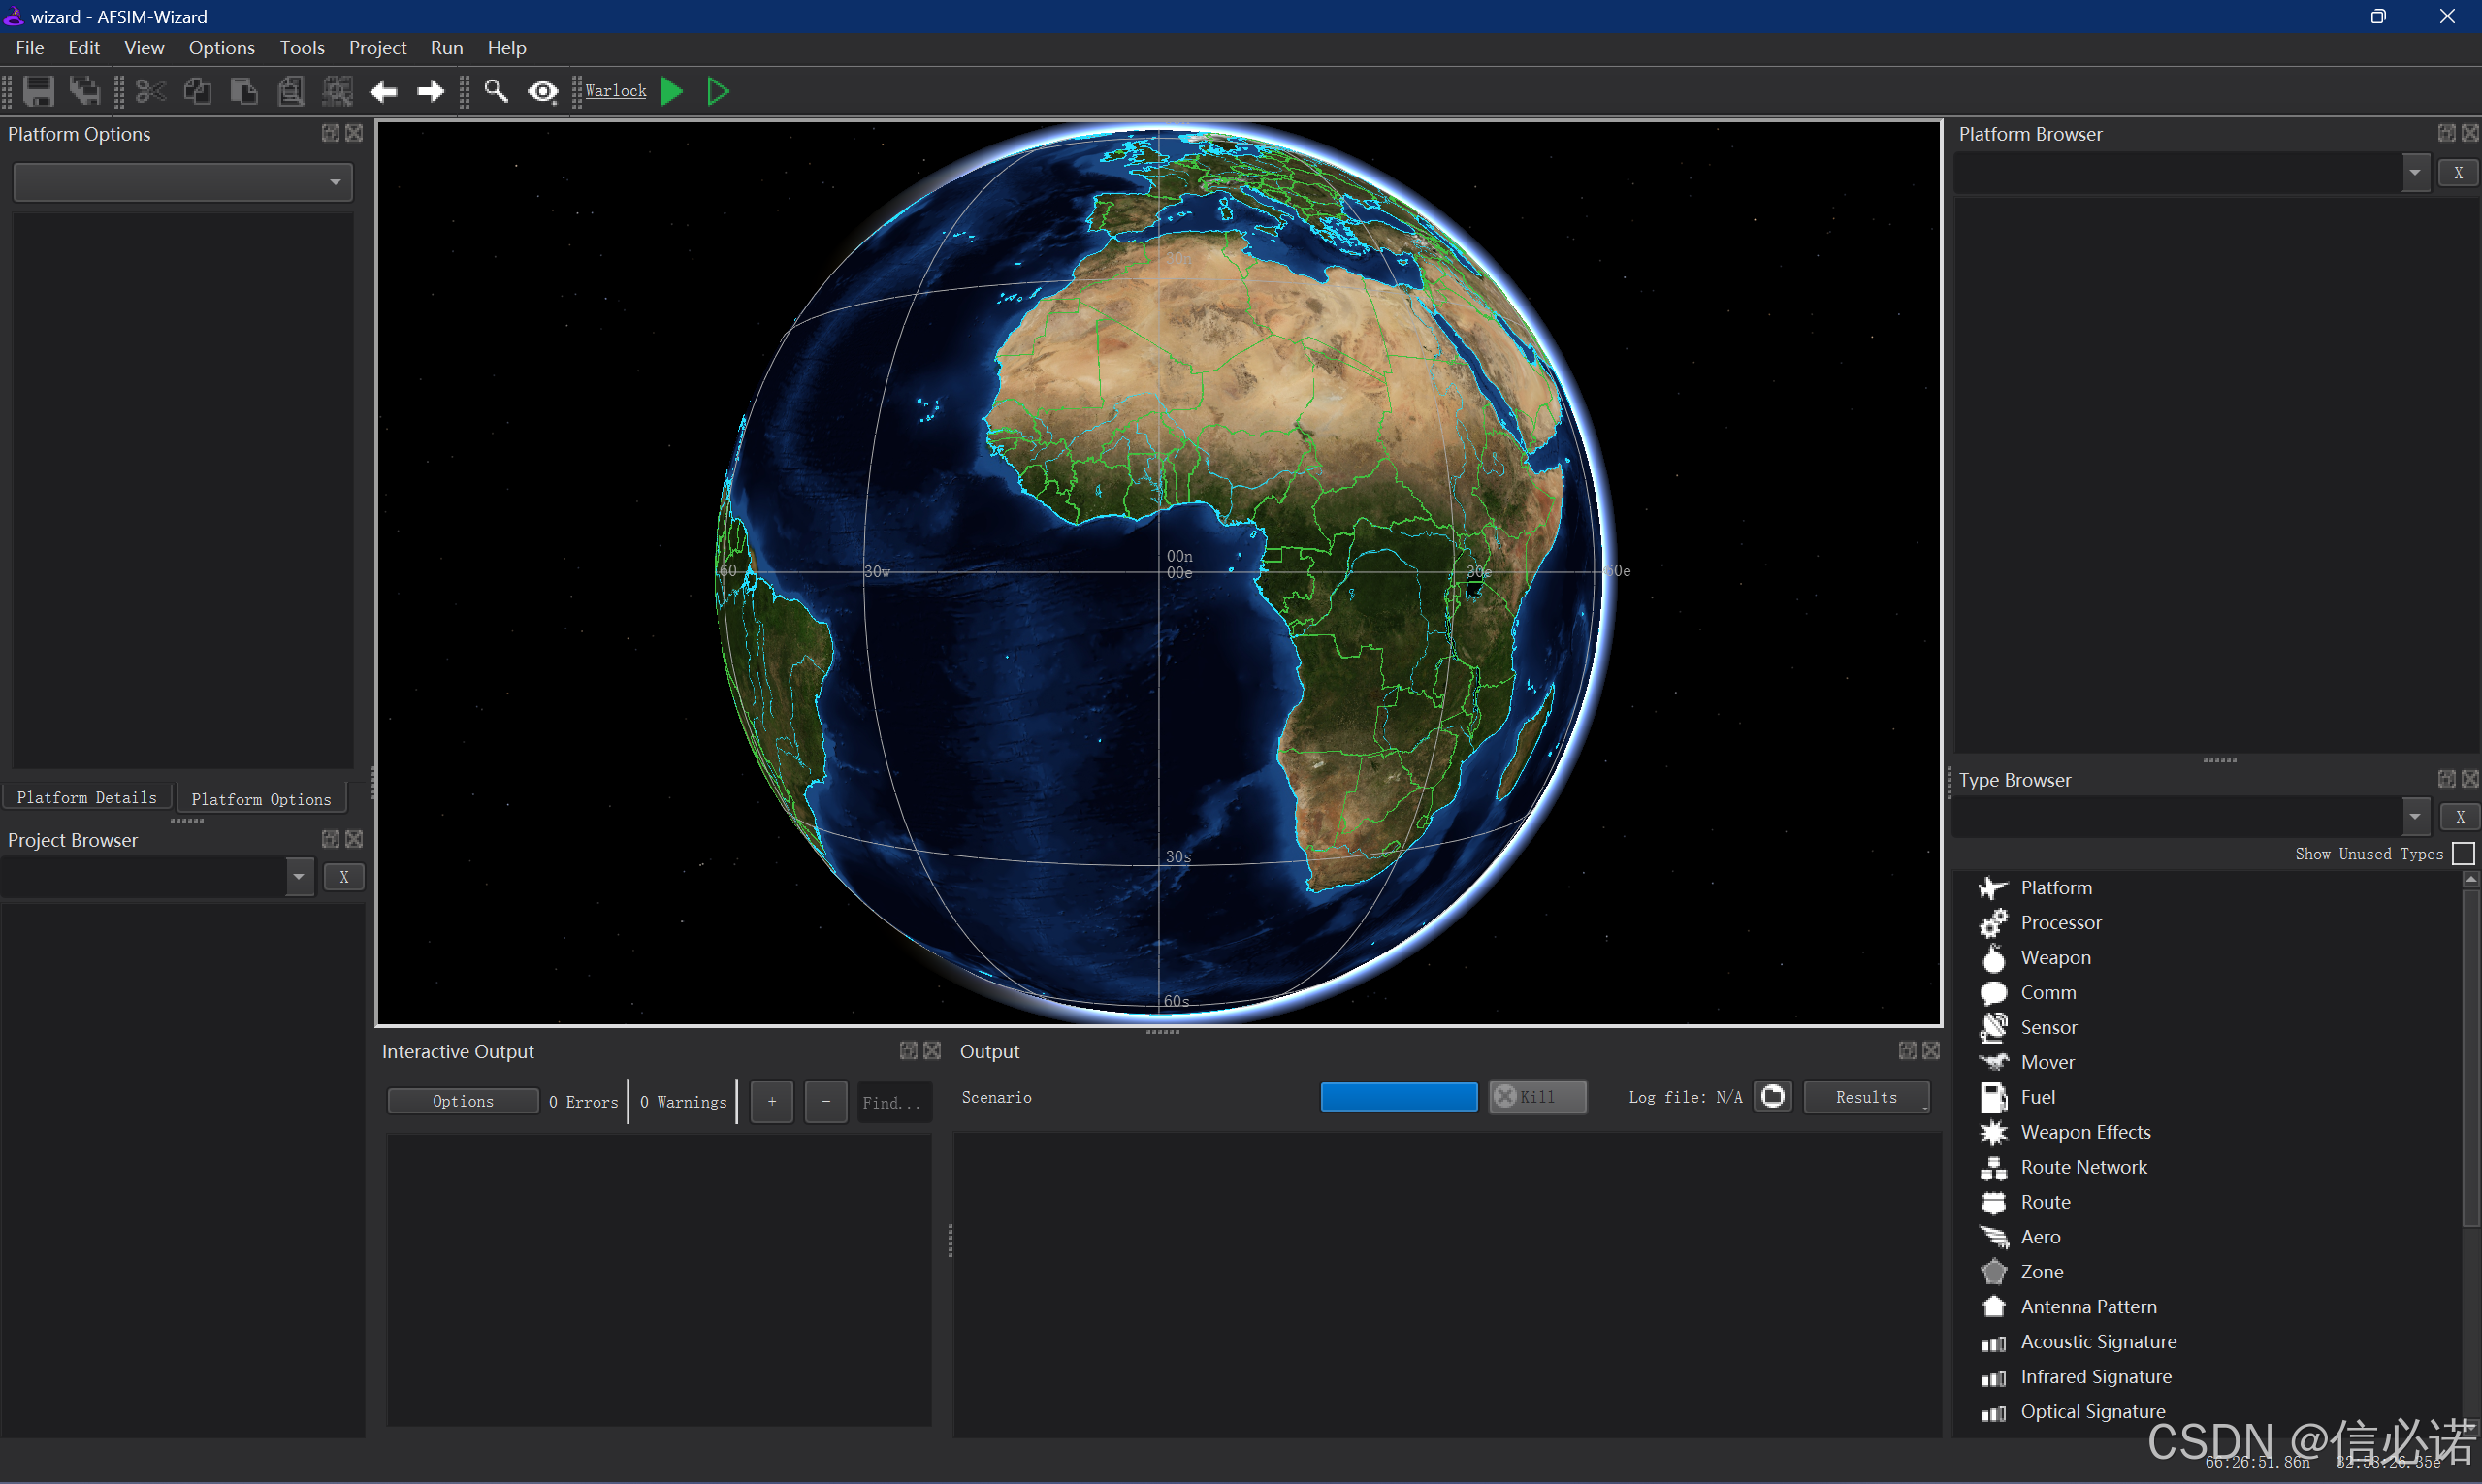The width and height of the screenshot is (2482, 1484).
Task: Click the outlined green play button
Action: (x=718, y=91)
